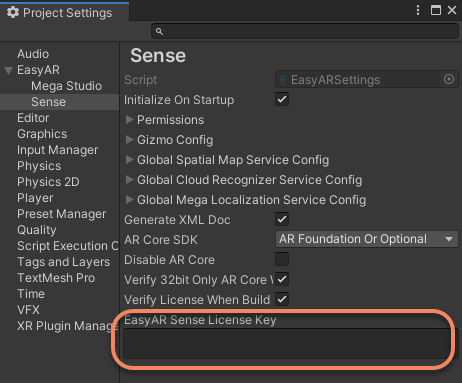Click the search magnifier icon
The image size is (462, 383).
click(159, 31)
